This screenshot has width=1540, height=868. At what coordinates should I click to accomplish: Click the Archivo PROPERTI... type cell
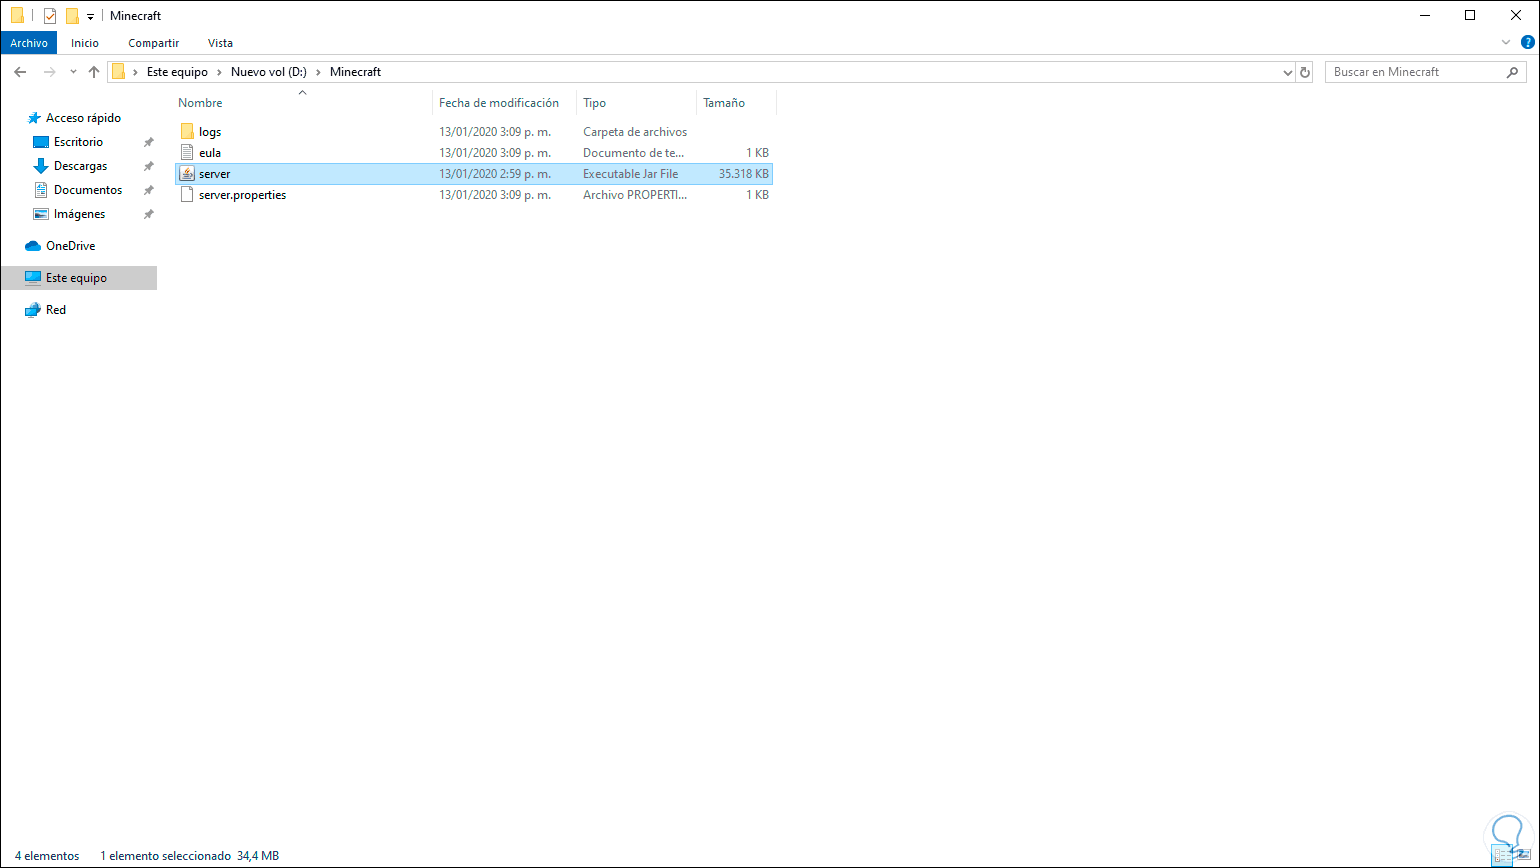coord(634,195)
